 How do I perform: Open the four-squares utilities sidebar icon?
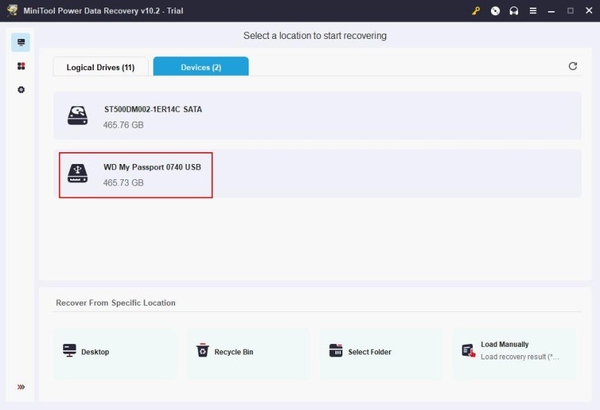pyautogui.click(x=21, y=66)
